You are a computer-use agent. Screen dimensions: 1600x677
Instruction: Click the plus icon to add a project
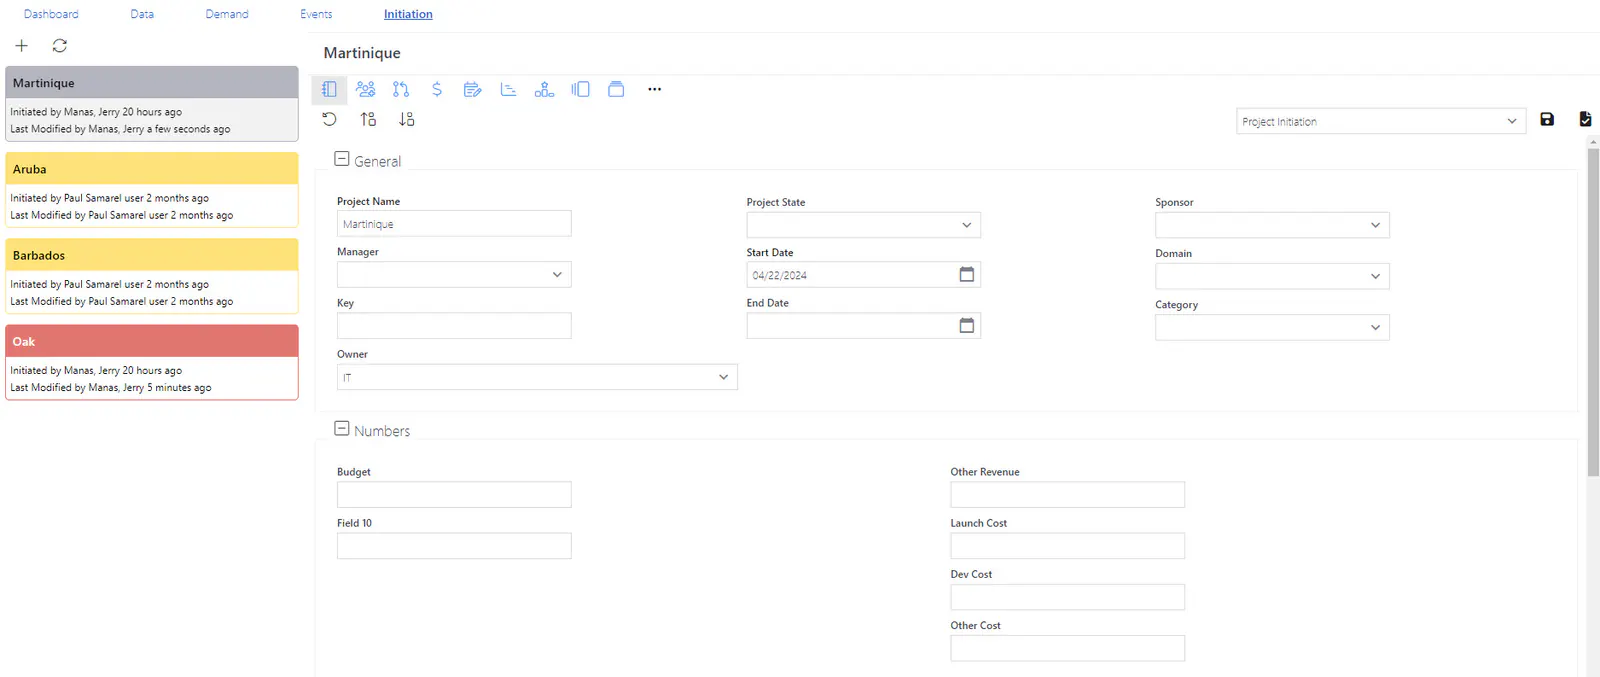(x=21, y=46)
